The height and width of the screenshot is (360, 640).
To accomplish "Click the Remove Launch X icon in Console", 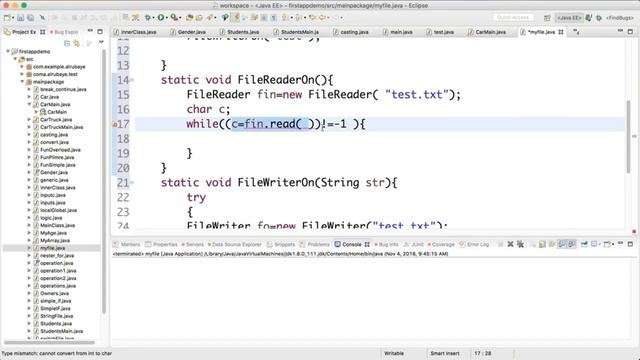I will tap(510, 244).
